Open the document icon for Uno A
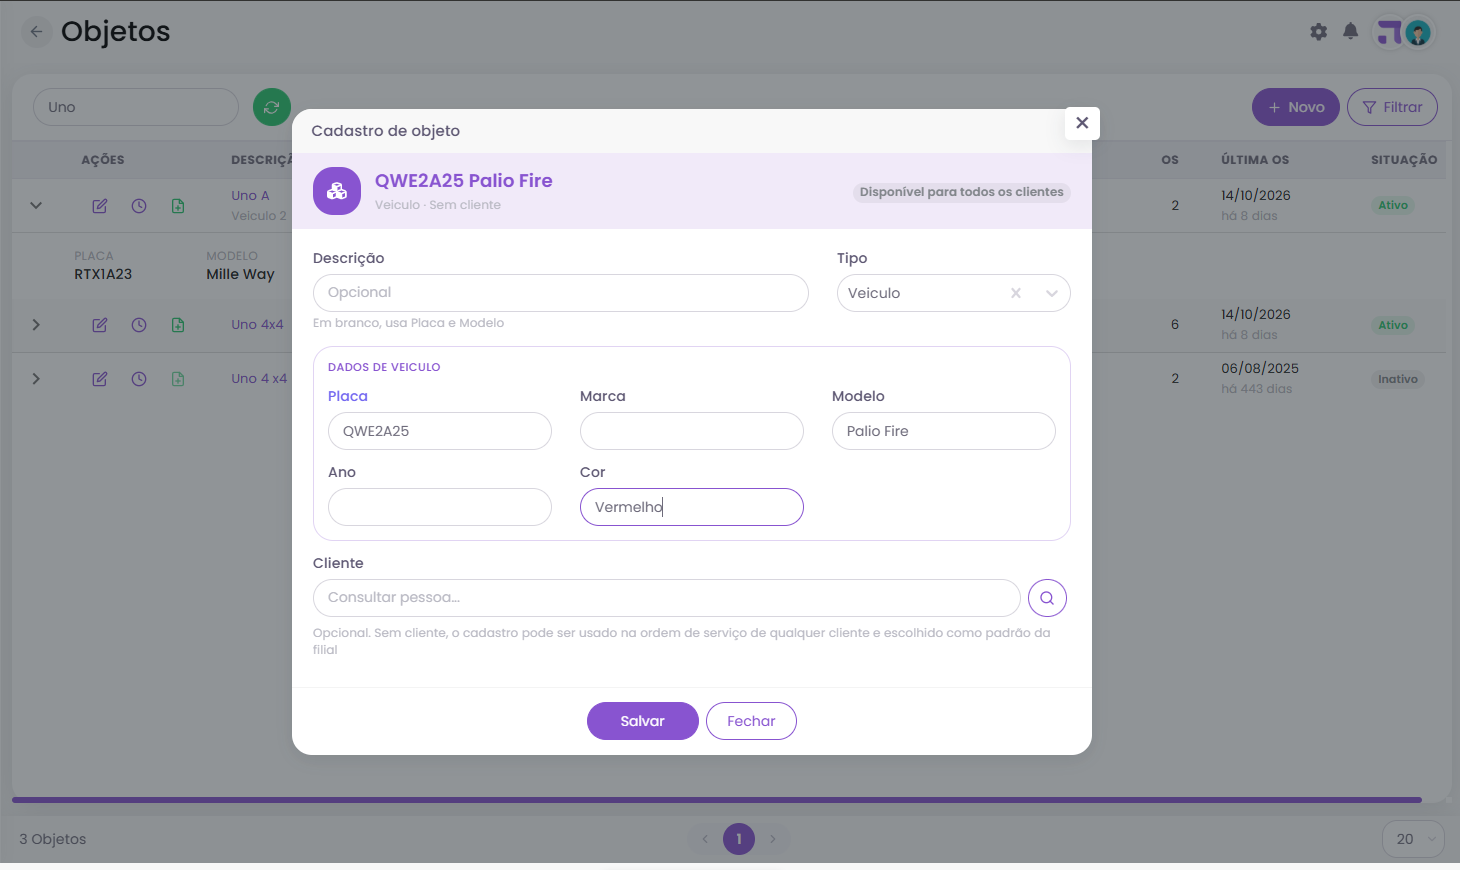The height and width of the screenshot is (870, 1460). point(178,206)
